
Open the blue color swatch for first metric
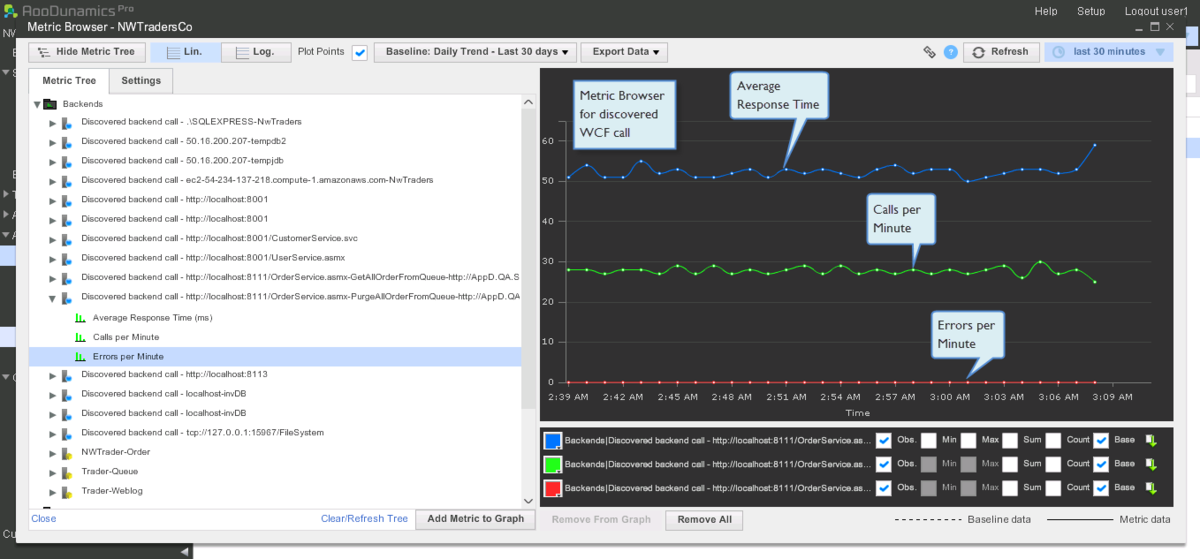(x=552, y=440)
